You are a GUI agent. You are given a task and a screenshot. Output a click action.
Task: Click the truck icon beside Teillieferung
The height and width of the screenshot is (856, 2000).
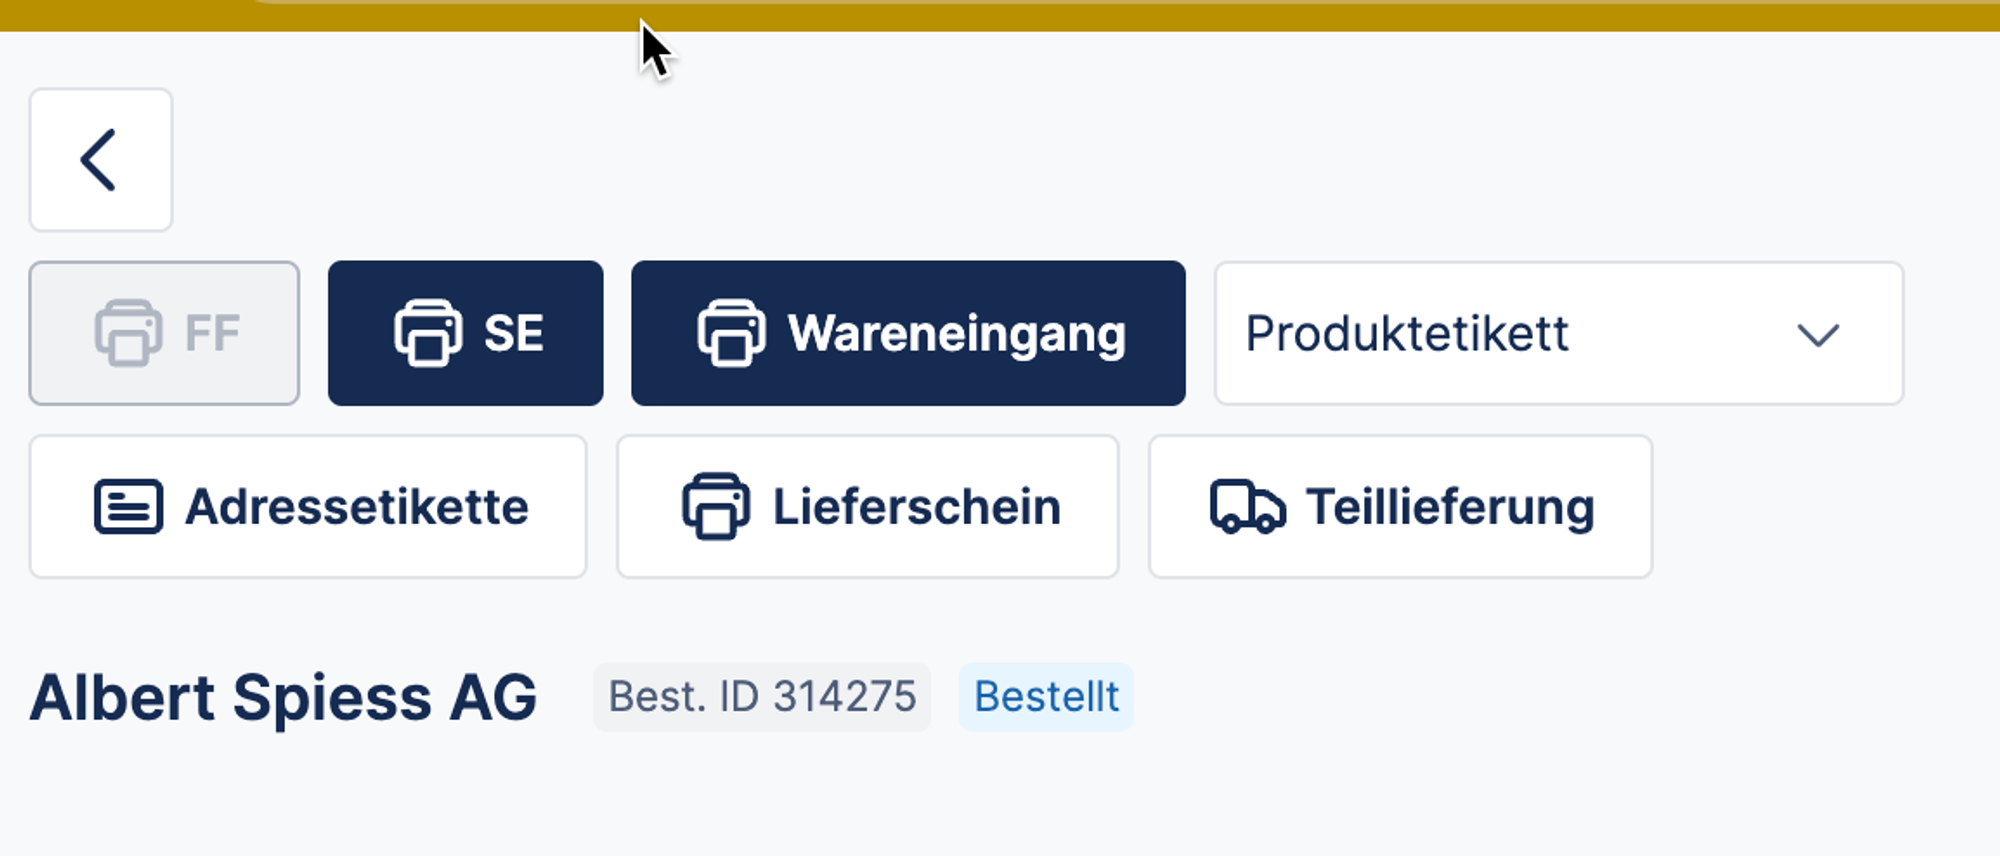1247,507
